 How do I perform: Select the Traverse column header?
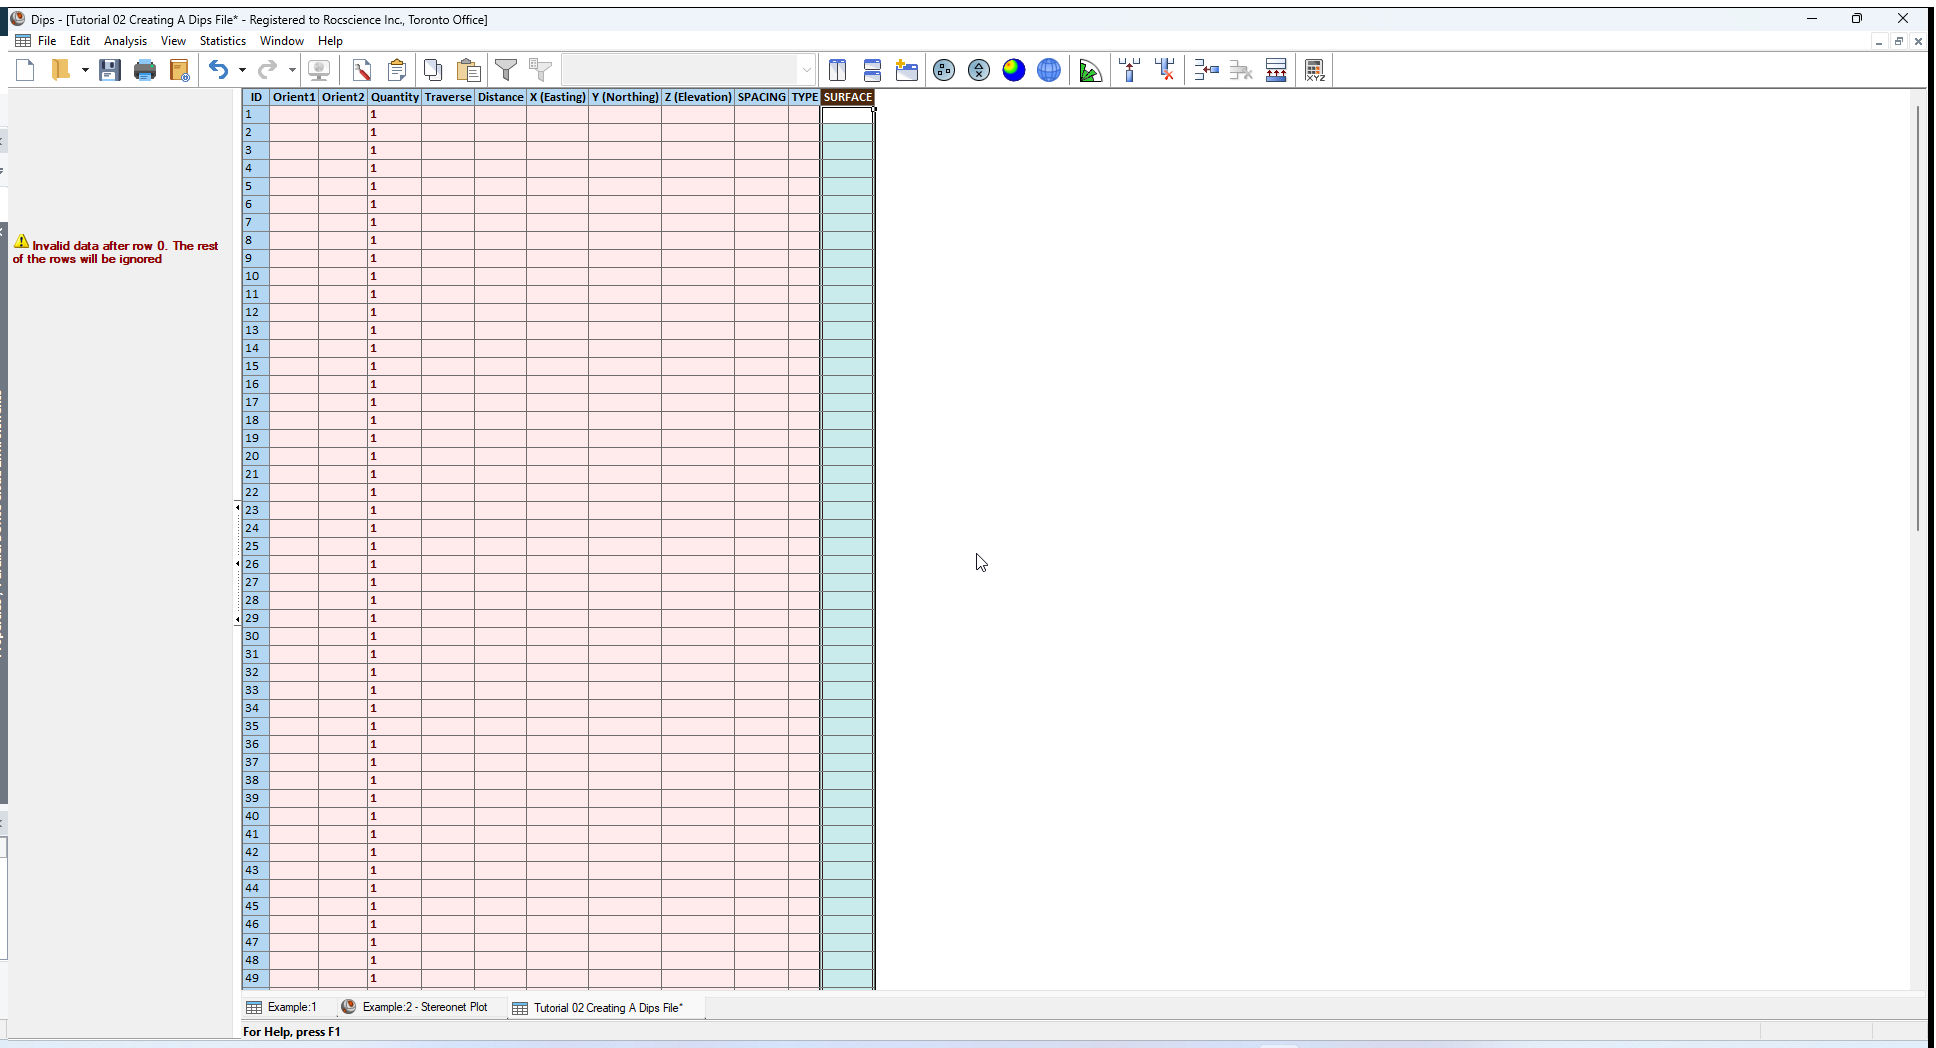(448, 97)
